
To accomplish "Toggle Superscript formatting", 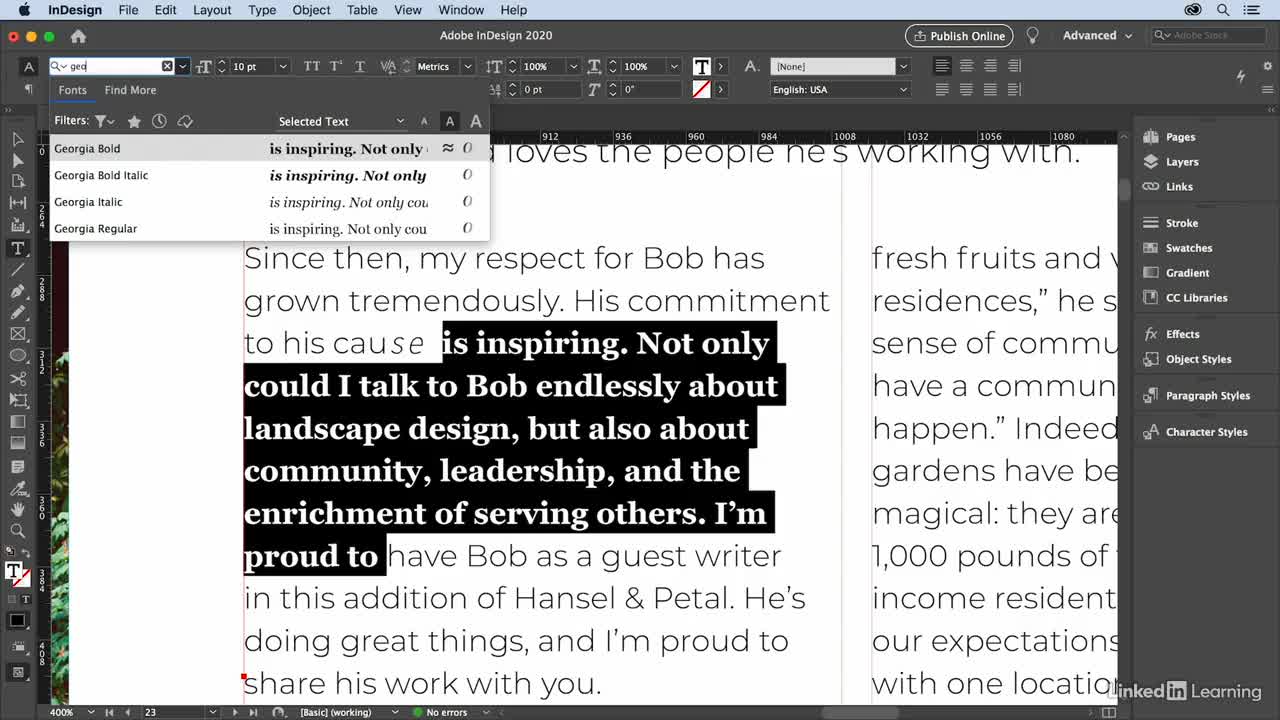I will 336,66.
